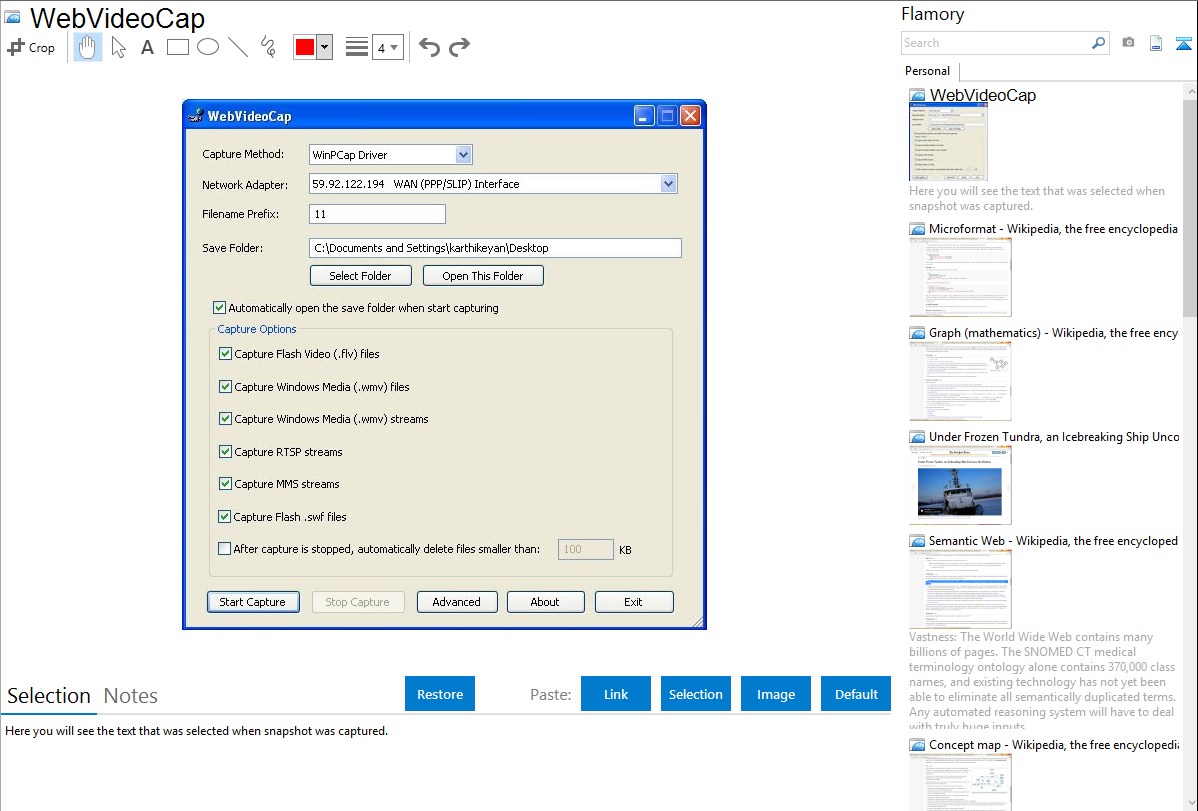Select the straight line tool
The image size is (1198, 811).
point(238,47)
